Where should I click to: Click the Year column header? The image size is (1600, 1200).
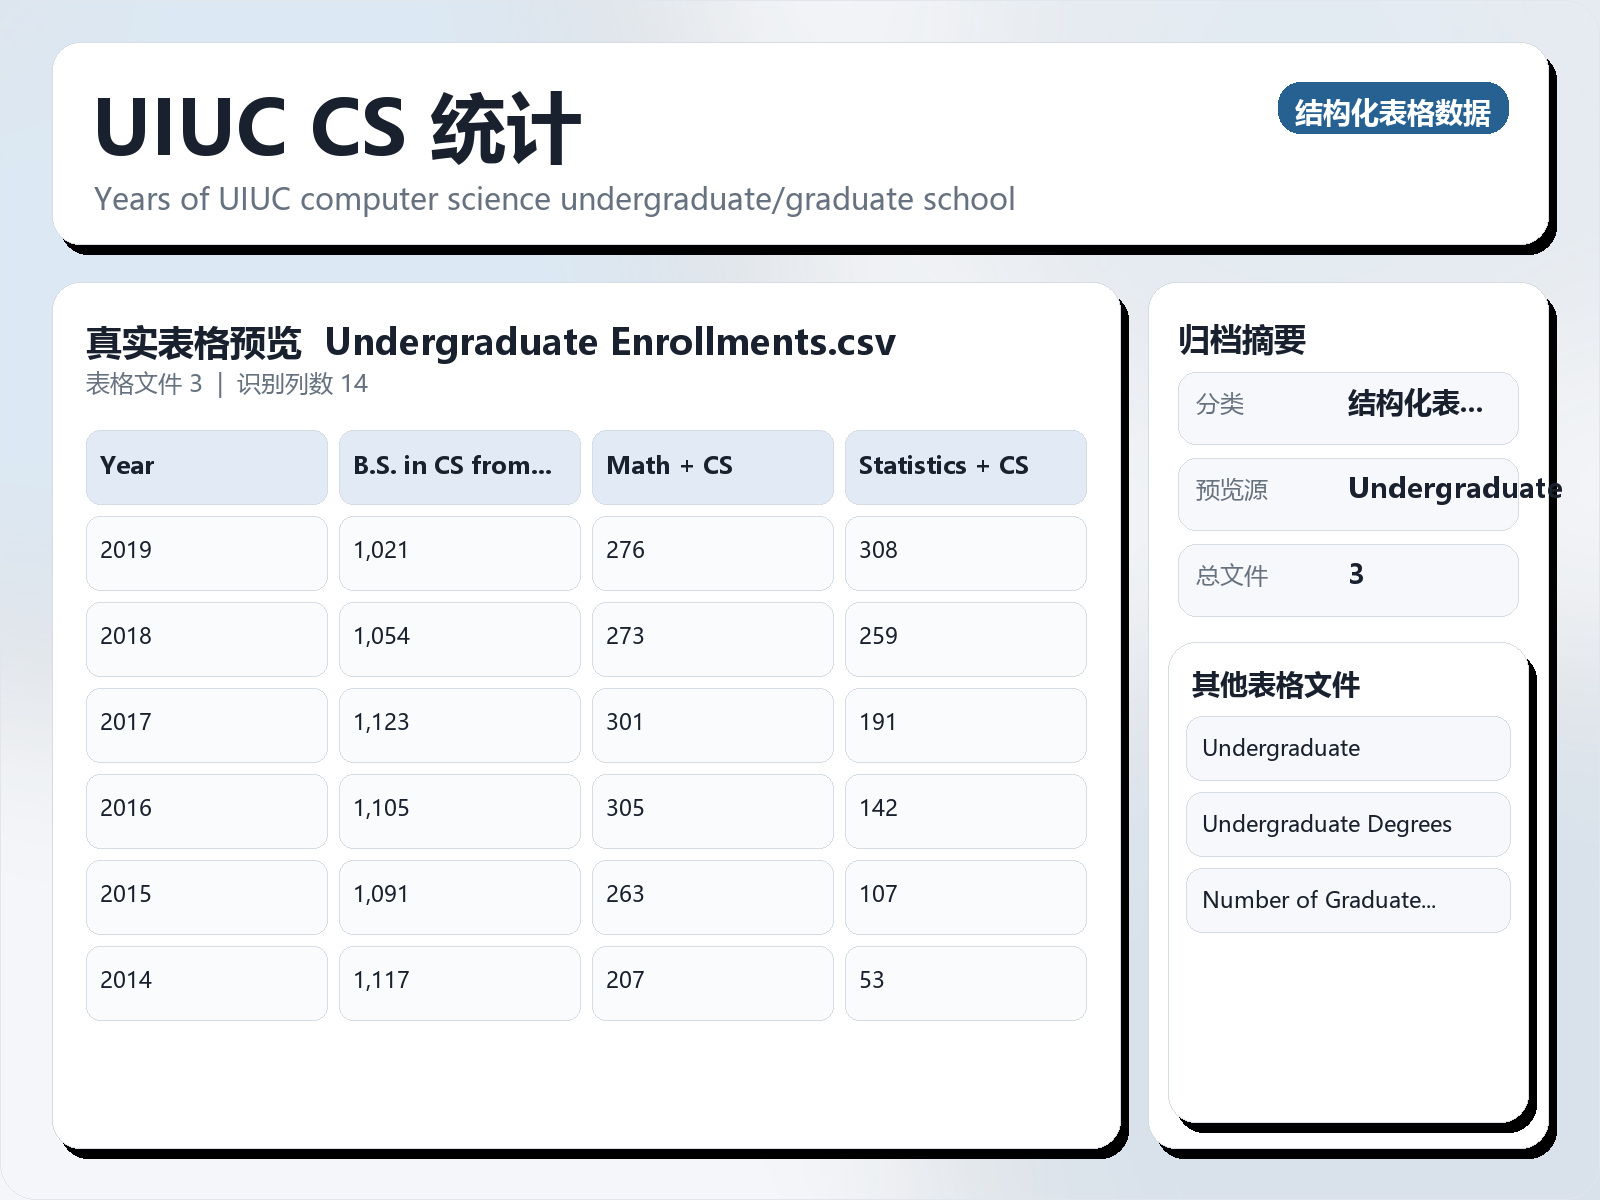[206, 466]
